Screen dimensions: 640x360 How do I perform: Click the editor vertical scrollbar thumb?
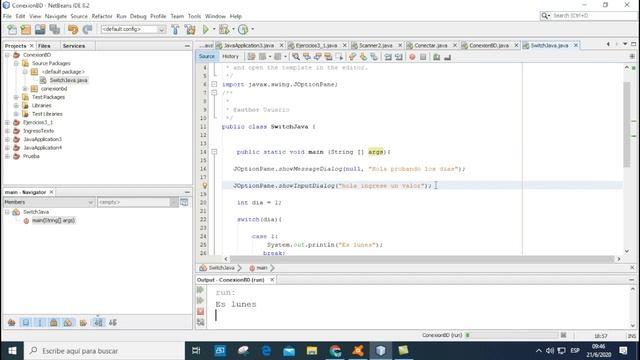coord(627,124)
